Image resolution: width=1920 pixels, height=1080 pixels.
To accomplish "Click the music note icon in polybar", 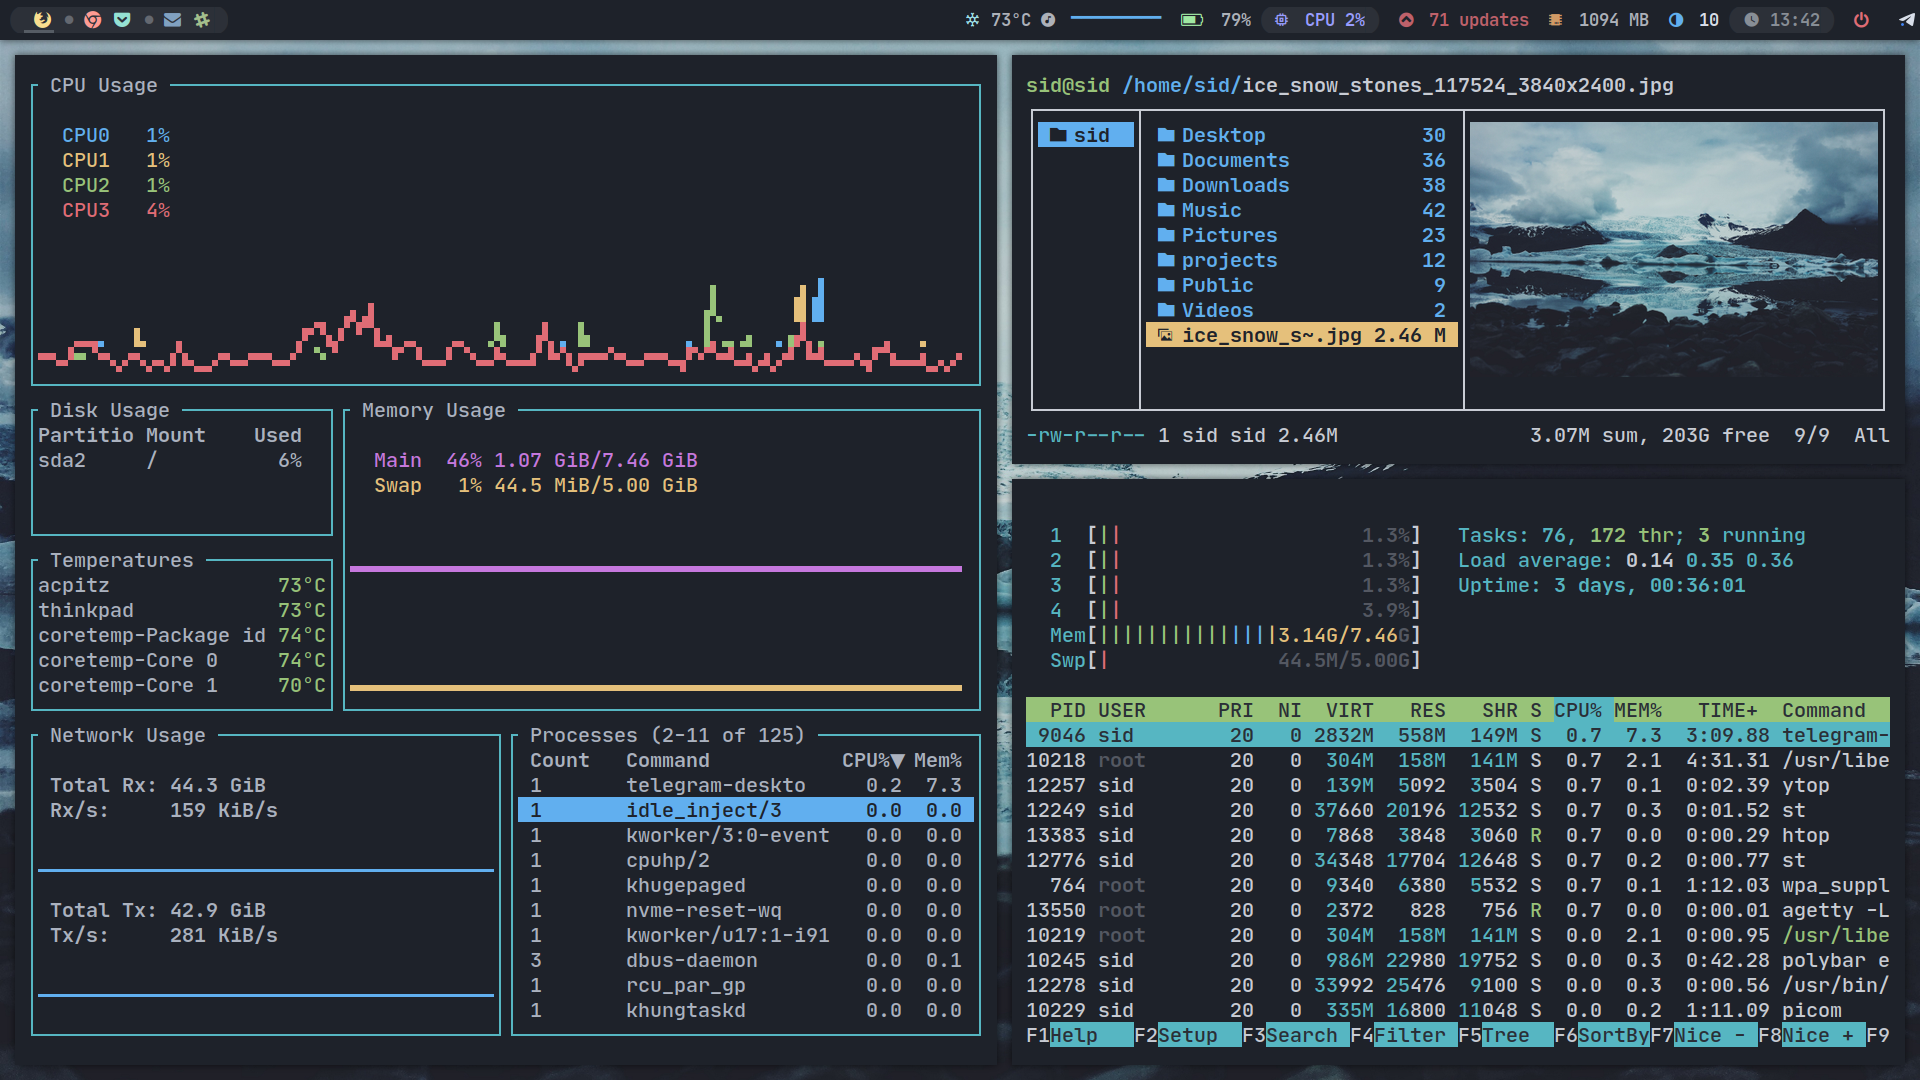I will (x=1048, y=20).
